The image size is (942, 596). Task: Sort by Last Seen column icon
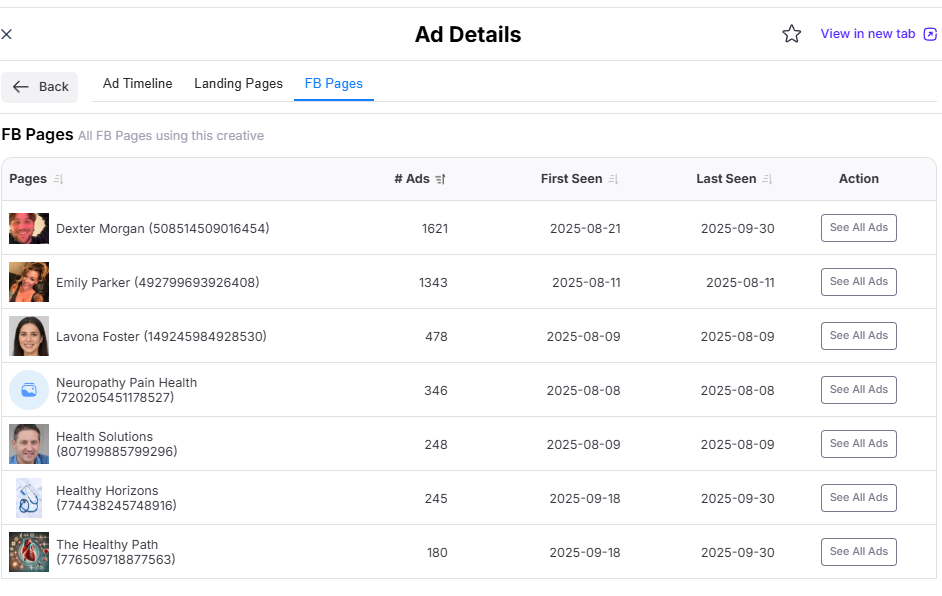(768, 179)
